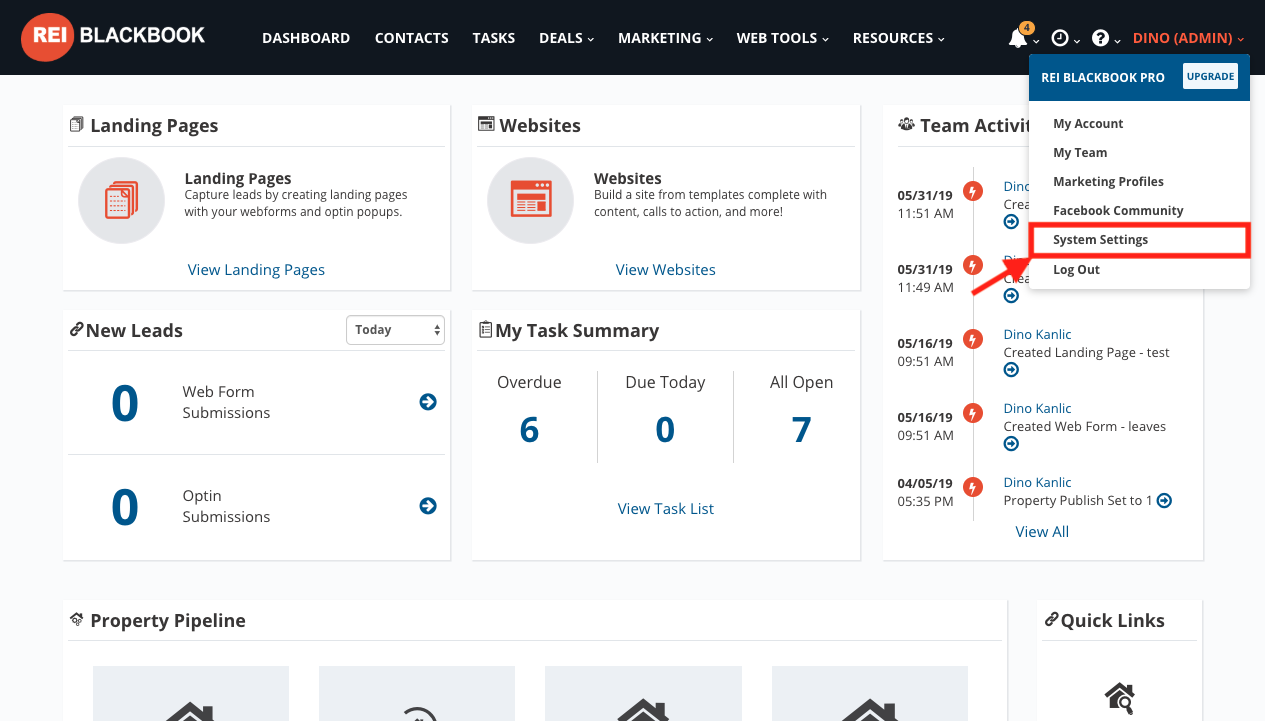Expand the Marketing menu

[x=665, y=38]
